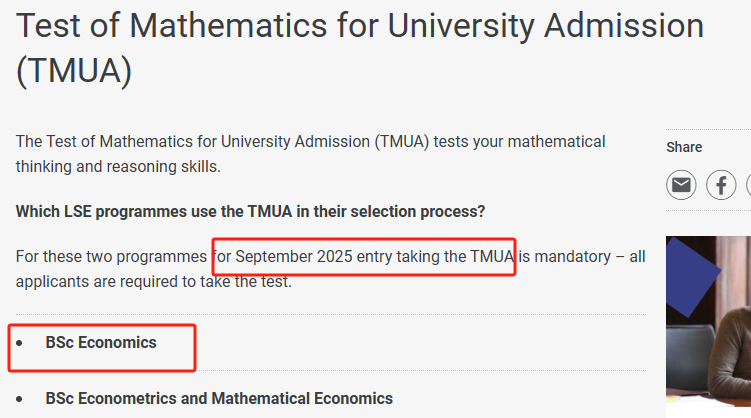Open BSc Econometrics and Mathematical Economics link

click(x=219, y=398)
